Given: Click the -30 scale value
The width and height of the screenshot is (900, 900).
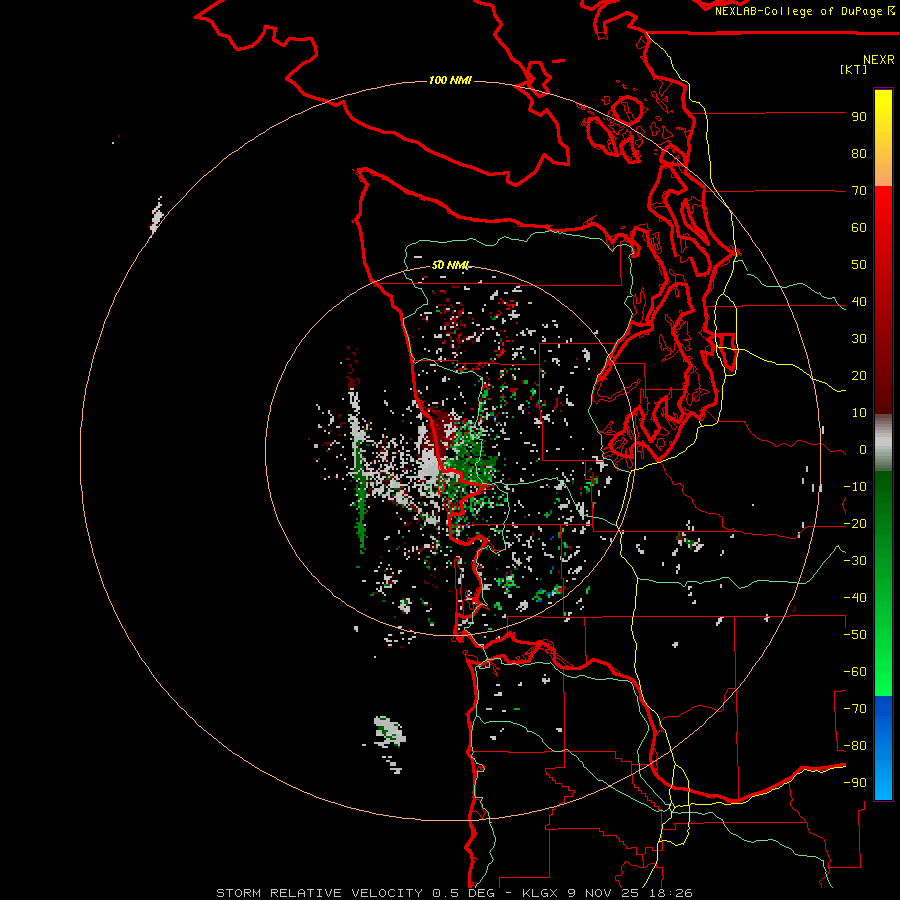Looking at the screenshot, I should 855,561.
